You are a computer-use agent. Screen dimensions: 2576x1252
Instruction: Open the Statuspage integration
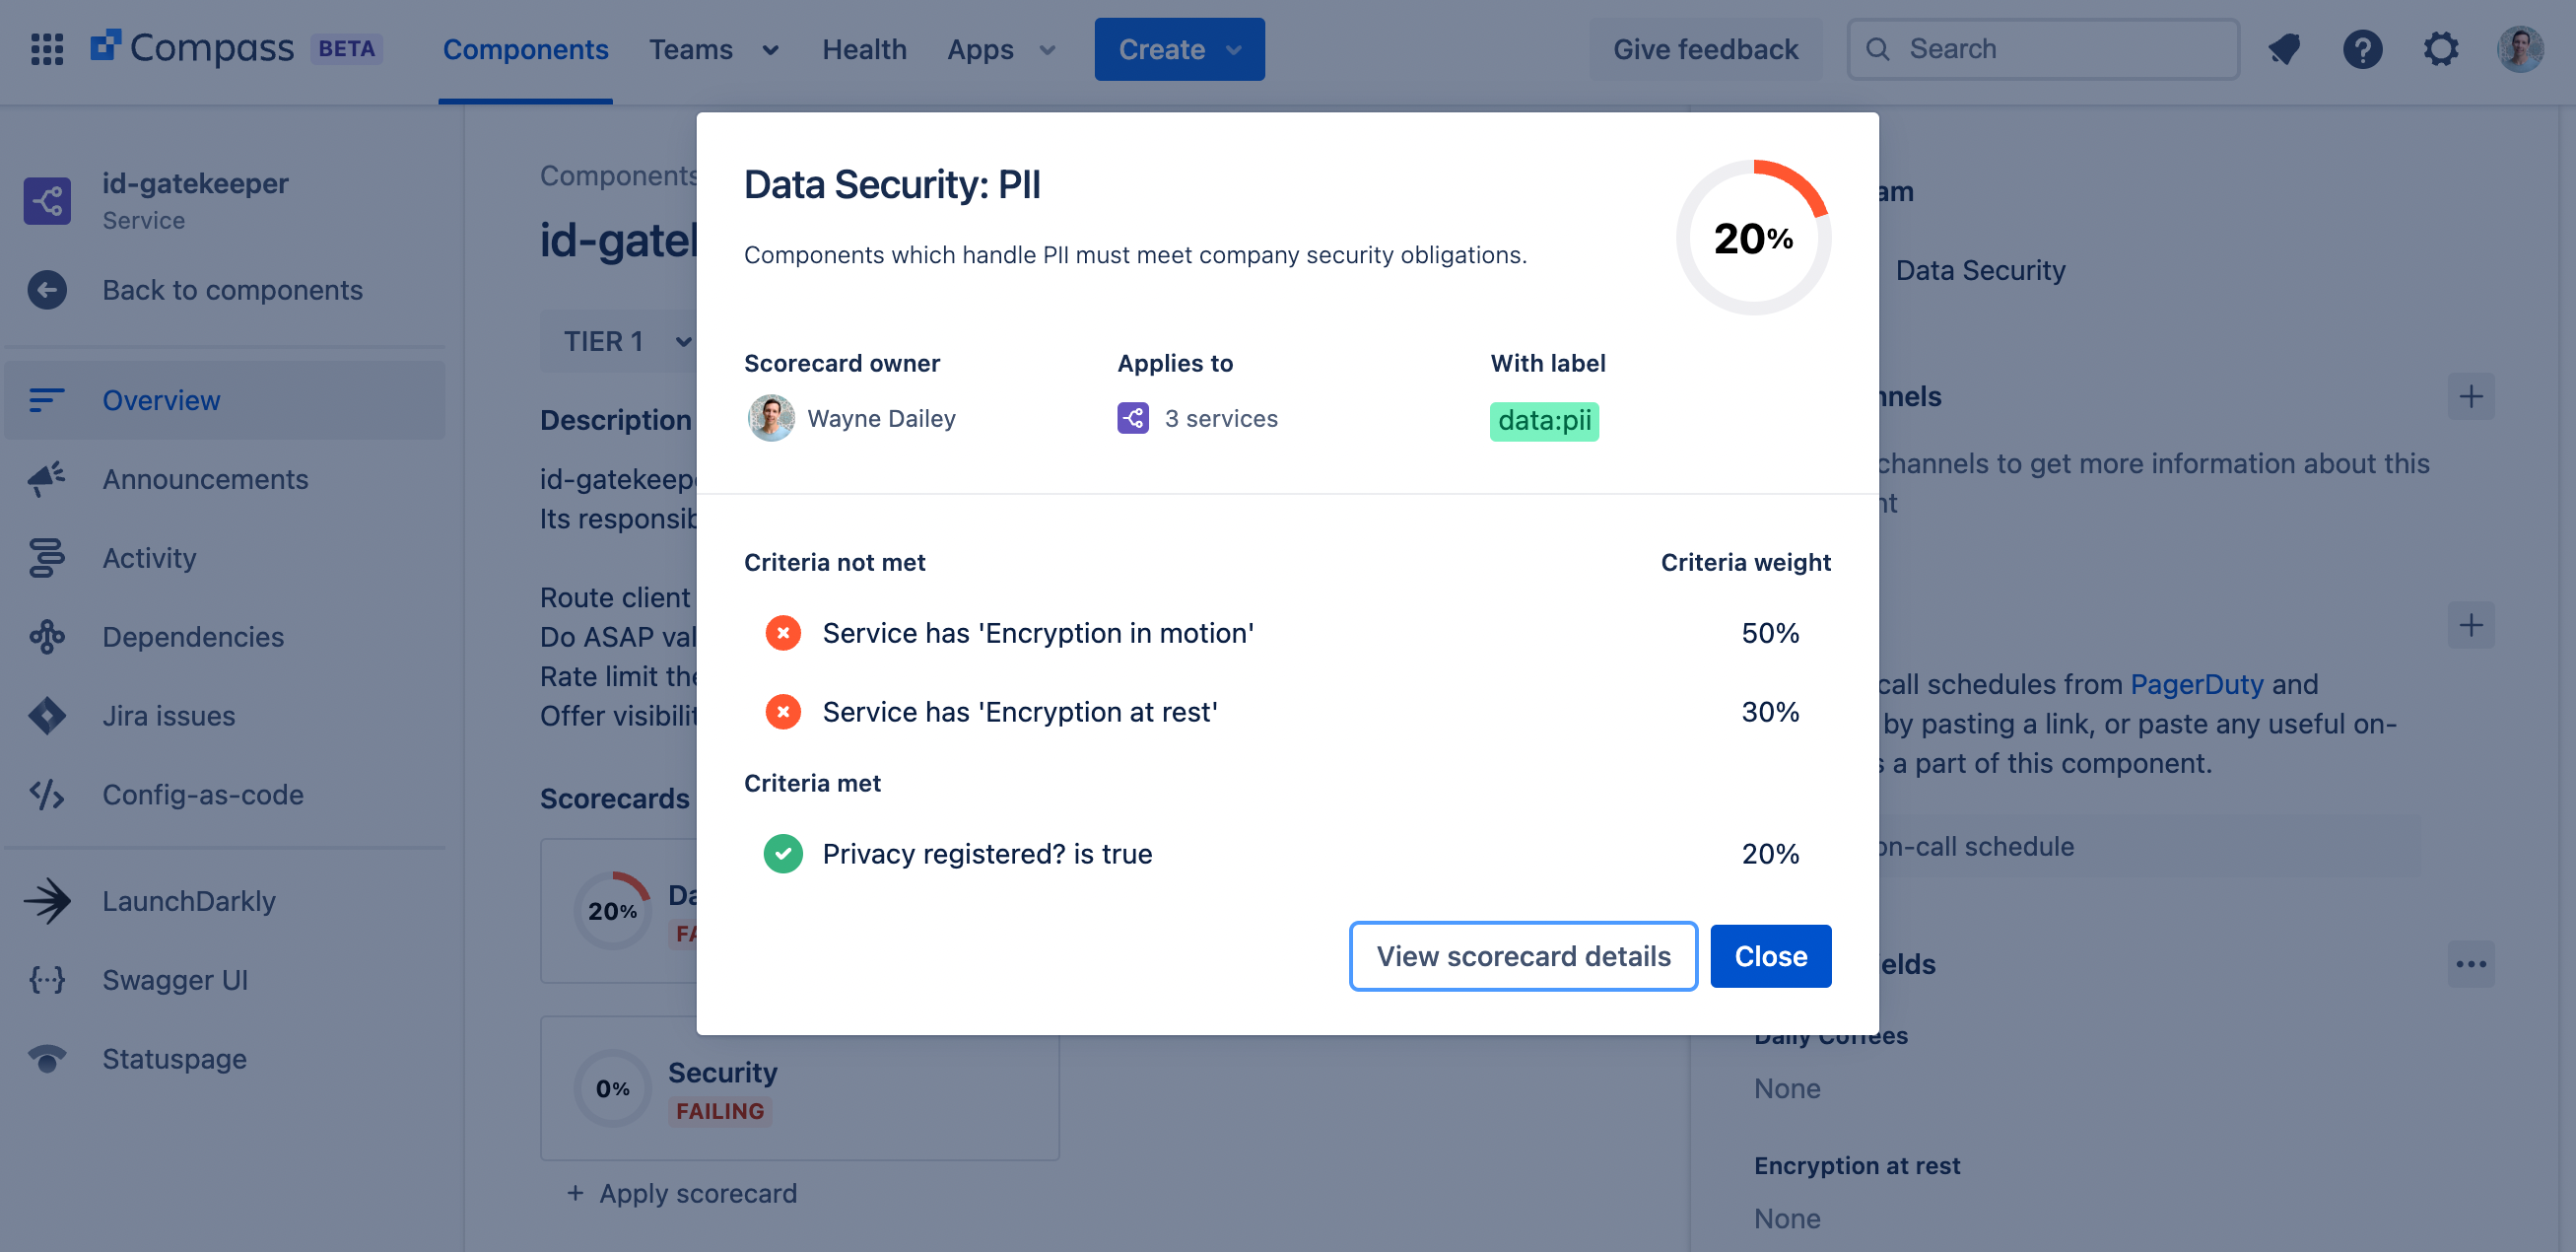pos(173,1058)
